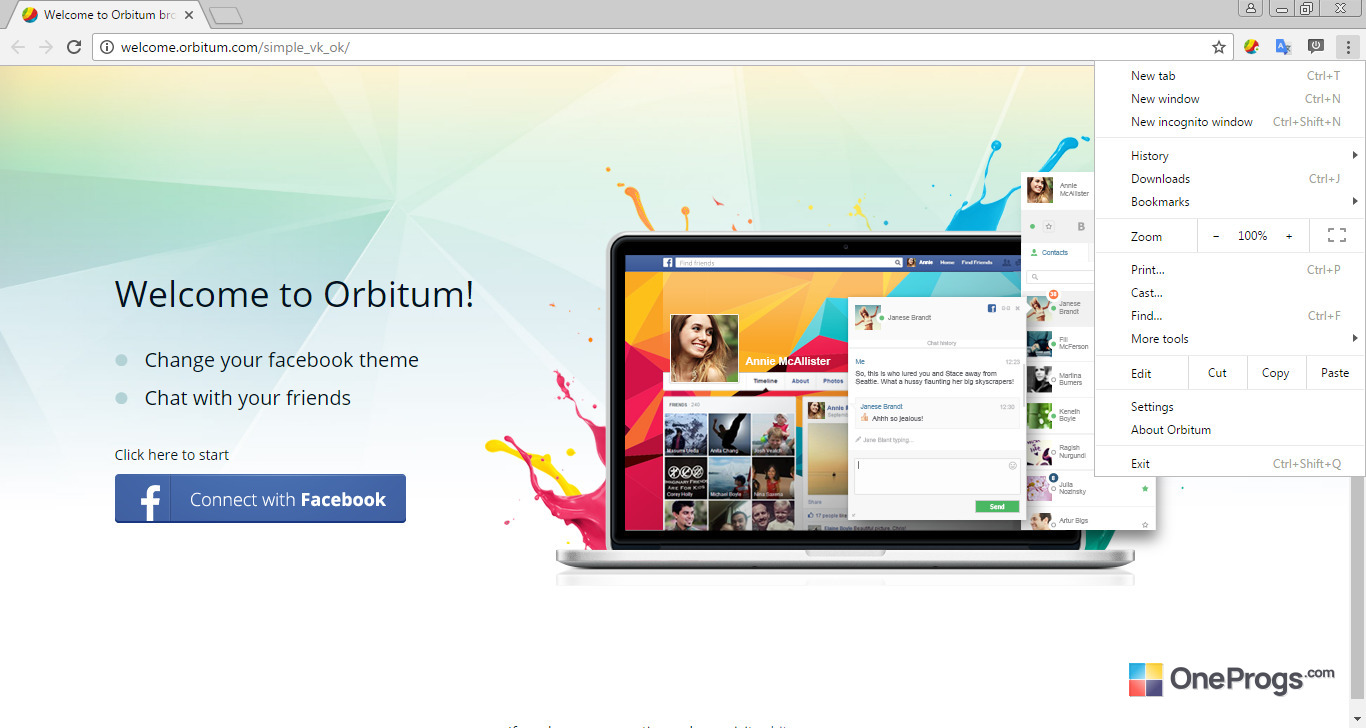Expand the History submenu
This screenshot has width=1366, height=728.
[1230, 156]
